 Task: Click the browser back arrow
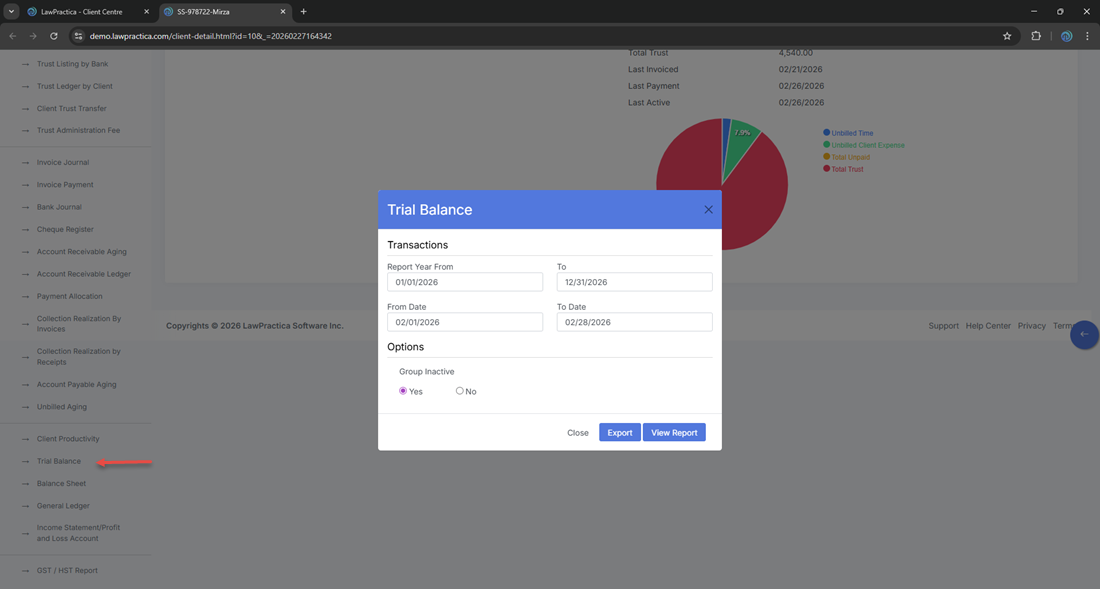coord(13,36)
